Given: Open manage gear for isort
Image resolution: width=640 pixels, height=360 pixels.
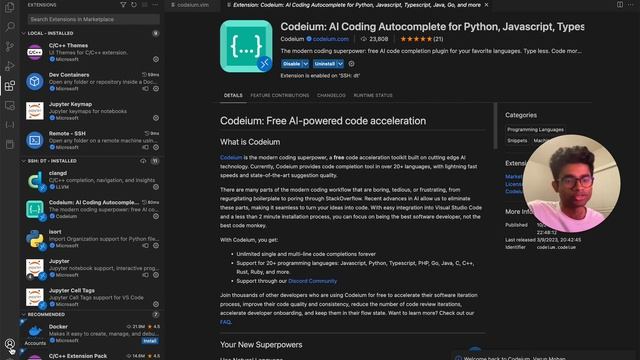Looking at the screenshot, I should coord(156,246).
